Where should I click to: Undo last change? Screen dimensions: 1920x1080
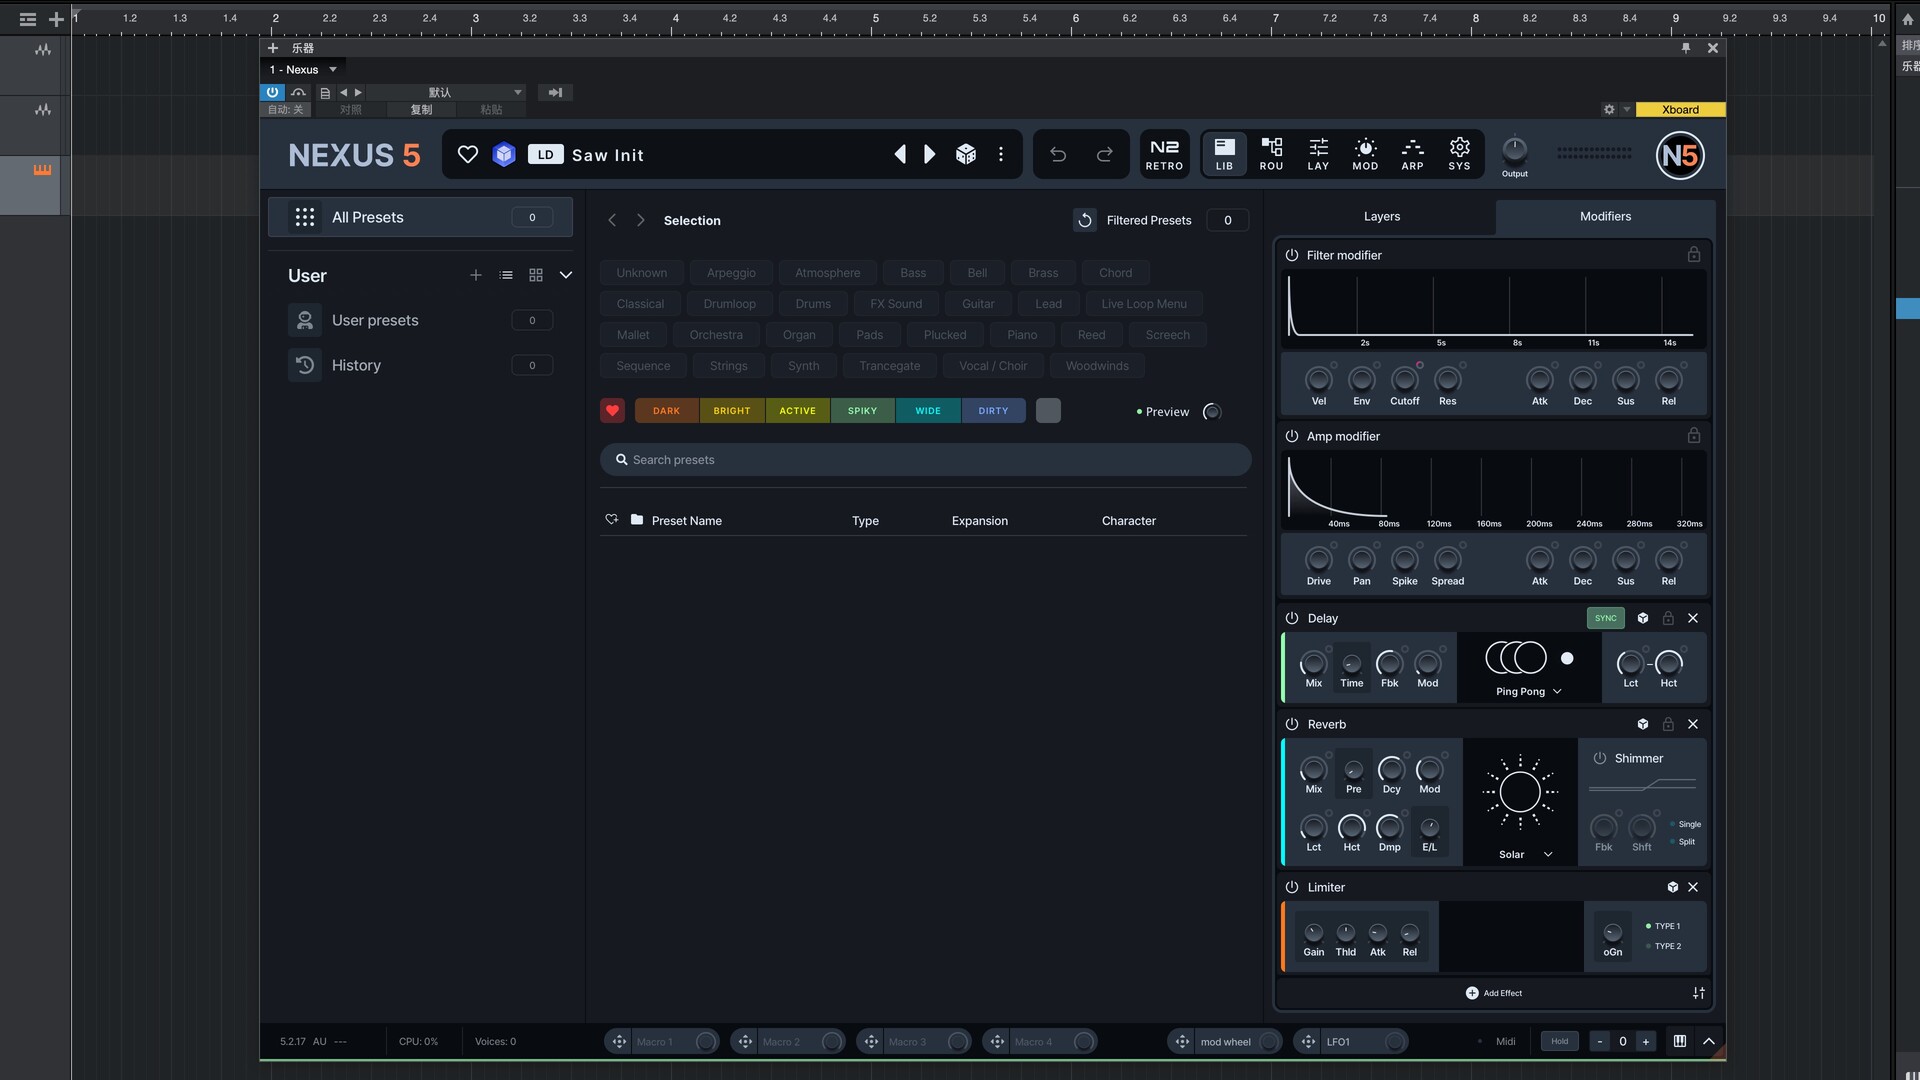[1058, 154]
